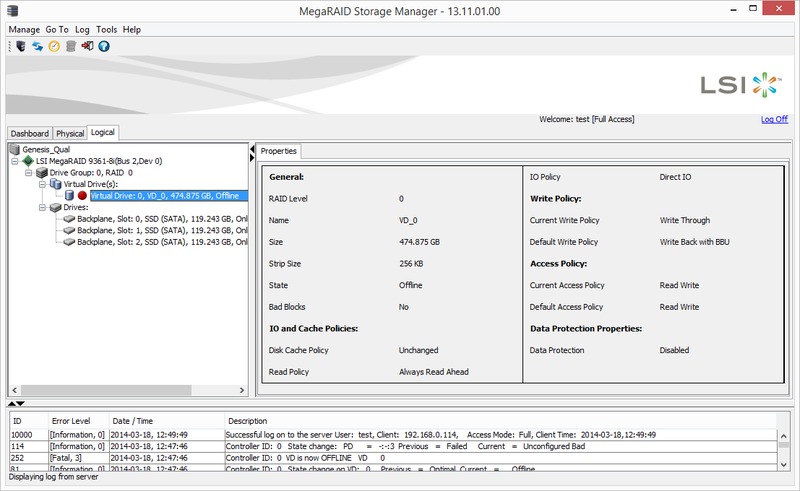The width and height of the screenshot is (800, 491).
Task: Collapse the Virtual Drive(s) tree node
Action: pyautogui.click(x=41, y=185)
